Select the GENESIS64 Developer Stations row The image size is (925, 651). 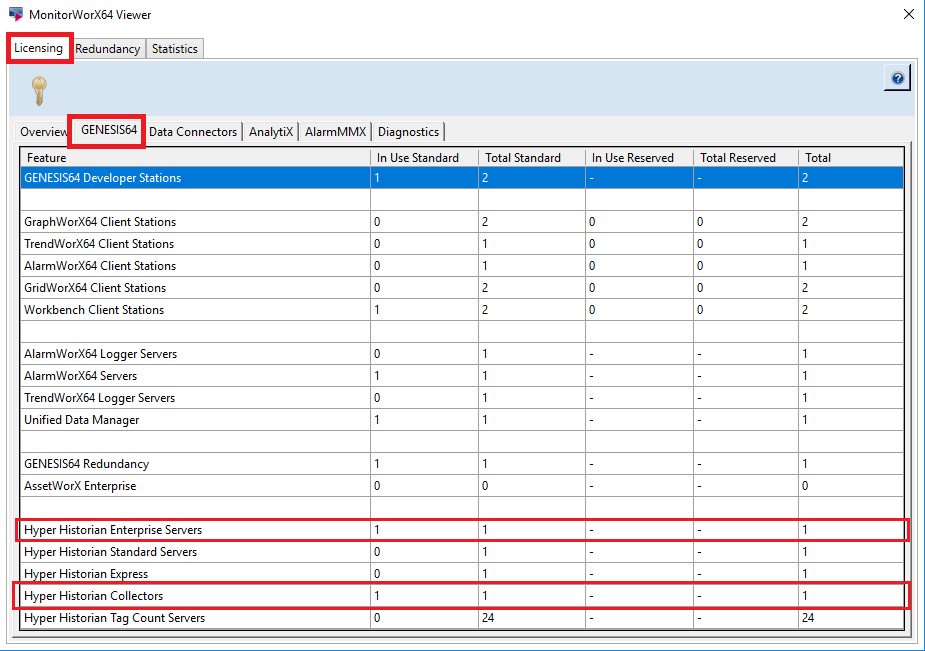(x=462, y=177)
